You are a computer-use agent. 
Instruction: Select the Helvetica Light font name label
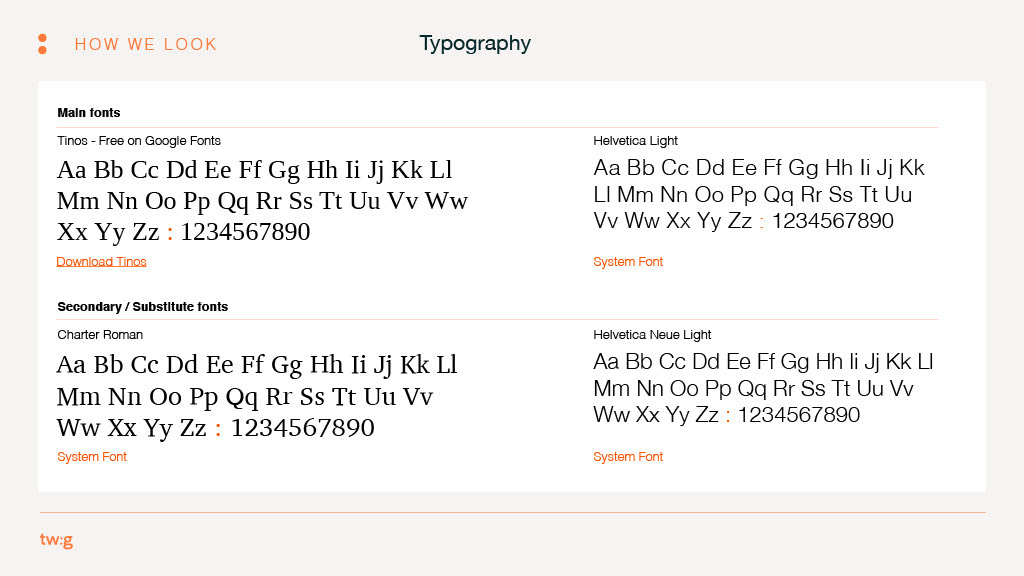coord(636,141)
